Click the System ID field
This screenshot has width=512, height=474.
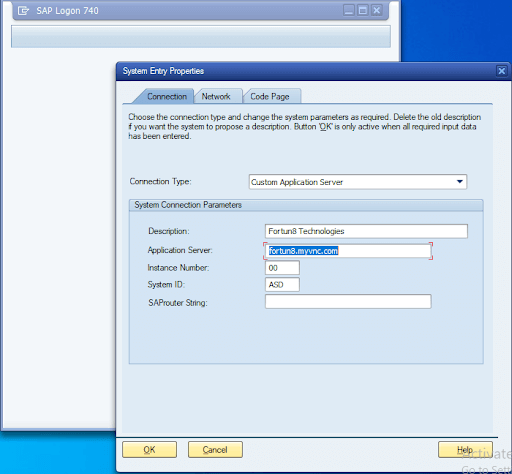(282, 284)
